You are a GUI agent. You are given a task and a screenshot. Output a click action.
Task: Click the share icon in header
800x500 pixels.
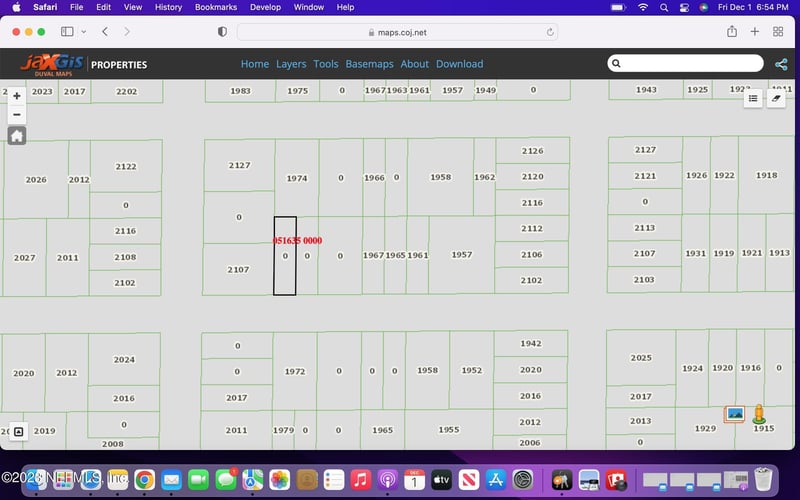(x=781, y=64)
